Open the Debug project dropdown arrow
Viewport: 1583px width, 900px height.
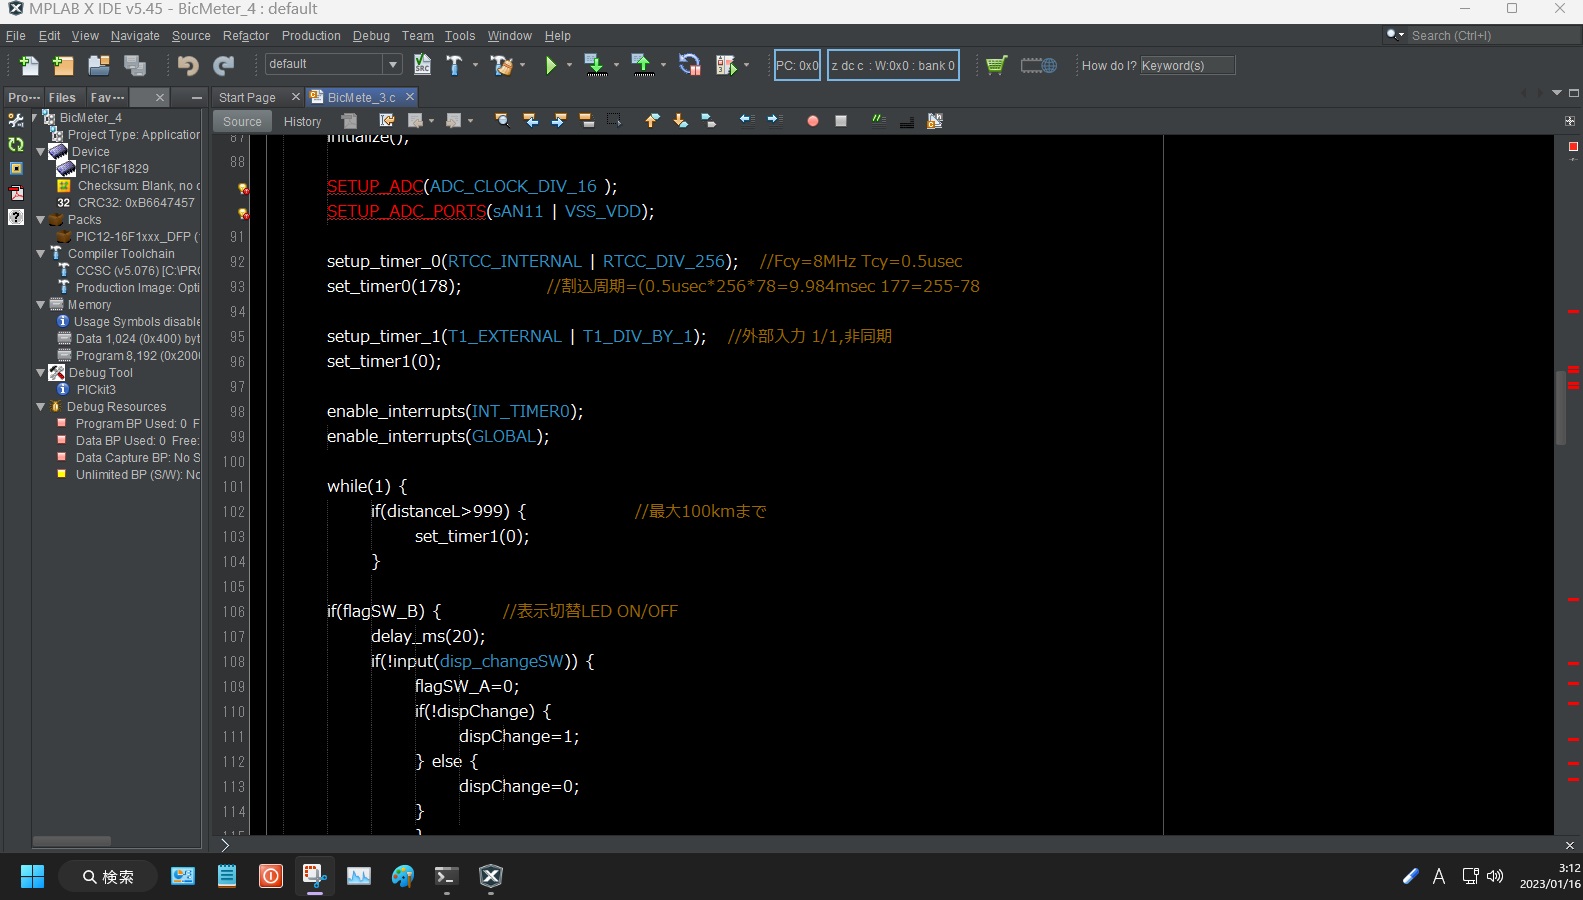click(x=746, y=65)
